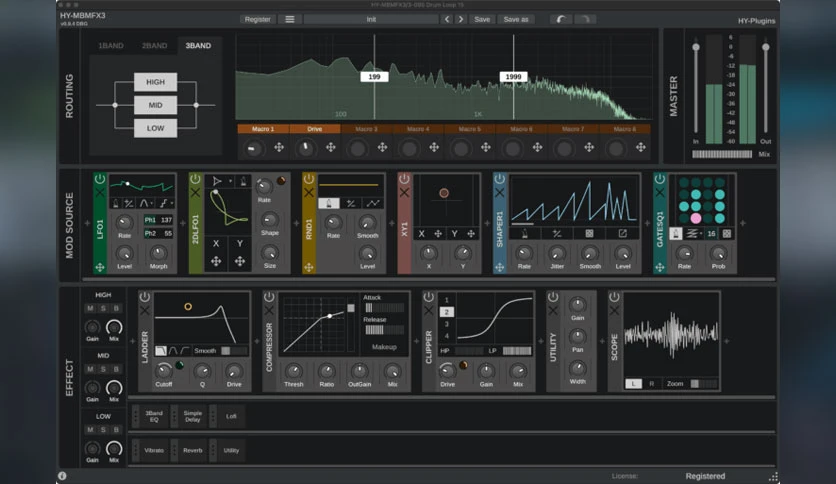
Task: Click the 1999 crossover frequency marker
Action: click(x=513, y=77)
